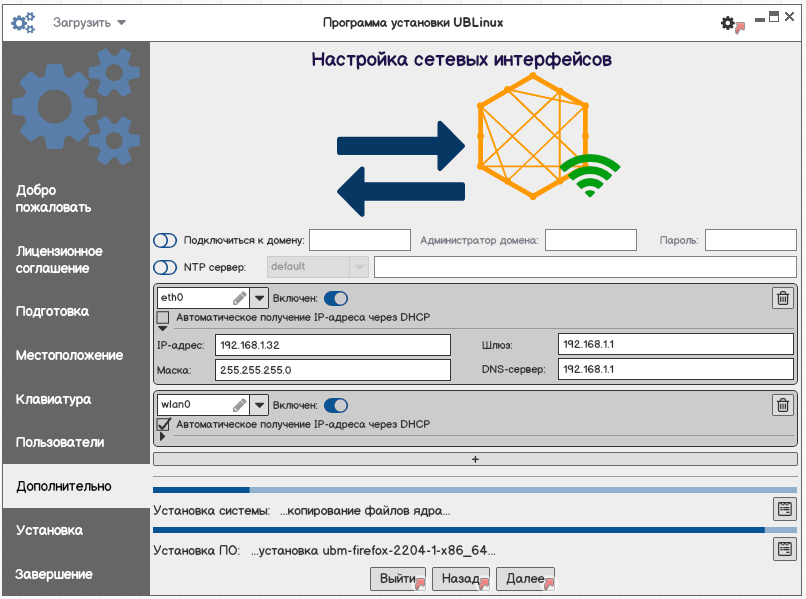
Task: Disable the wlan0 enabled switch
Action: (336, 405)
